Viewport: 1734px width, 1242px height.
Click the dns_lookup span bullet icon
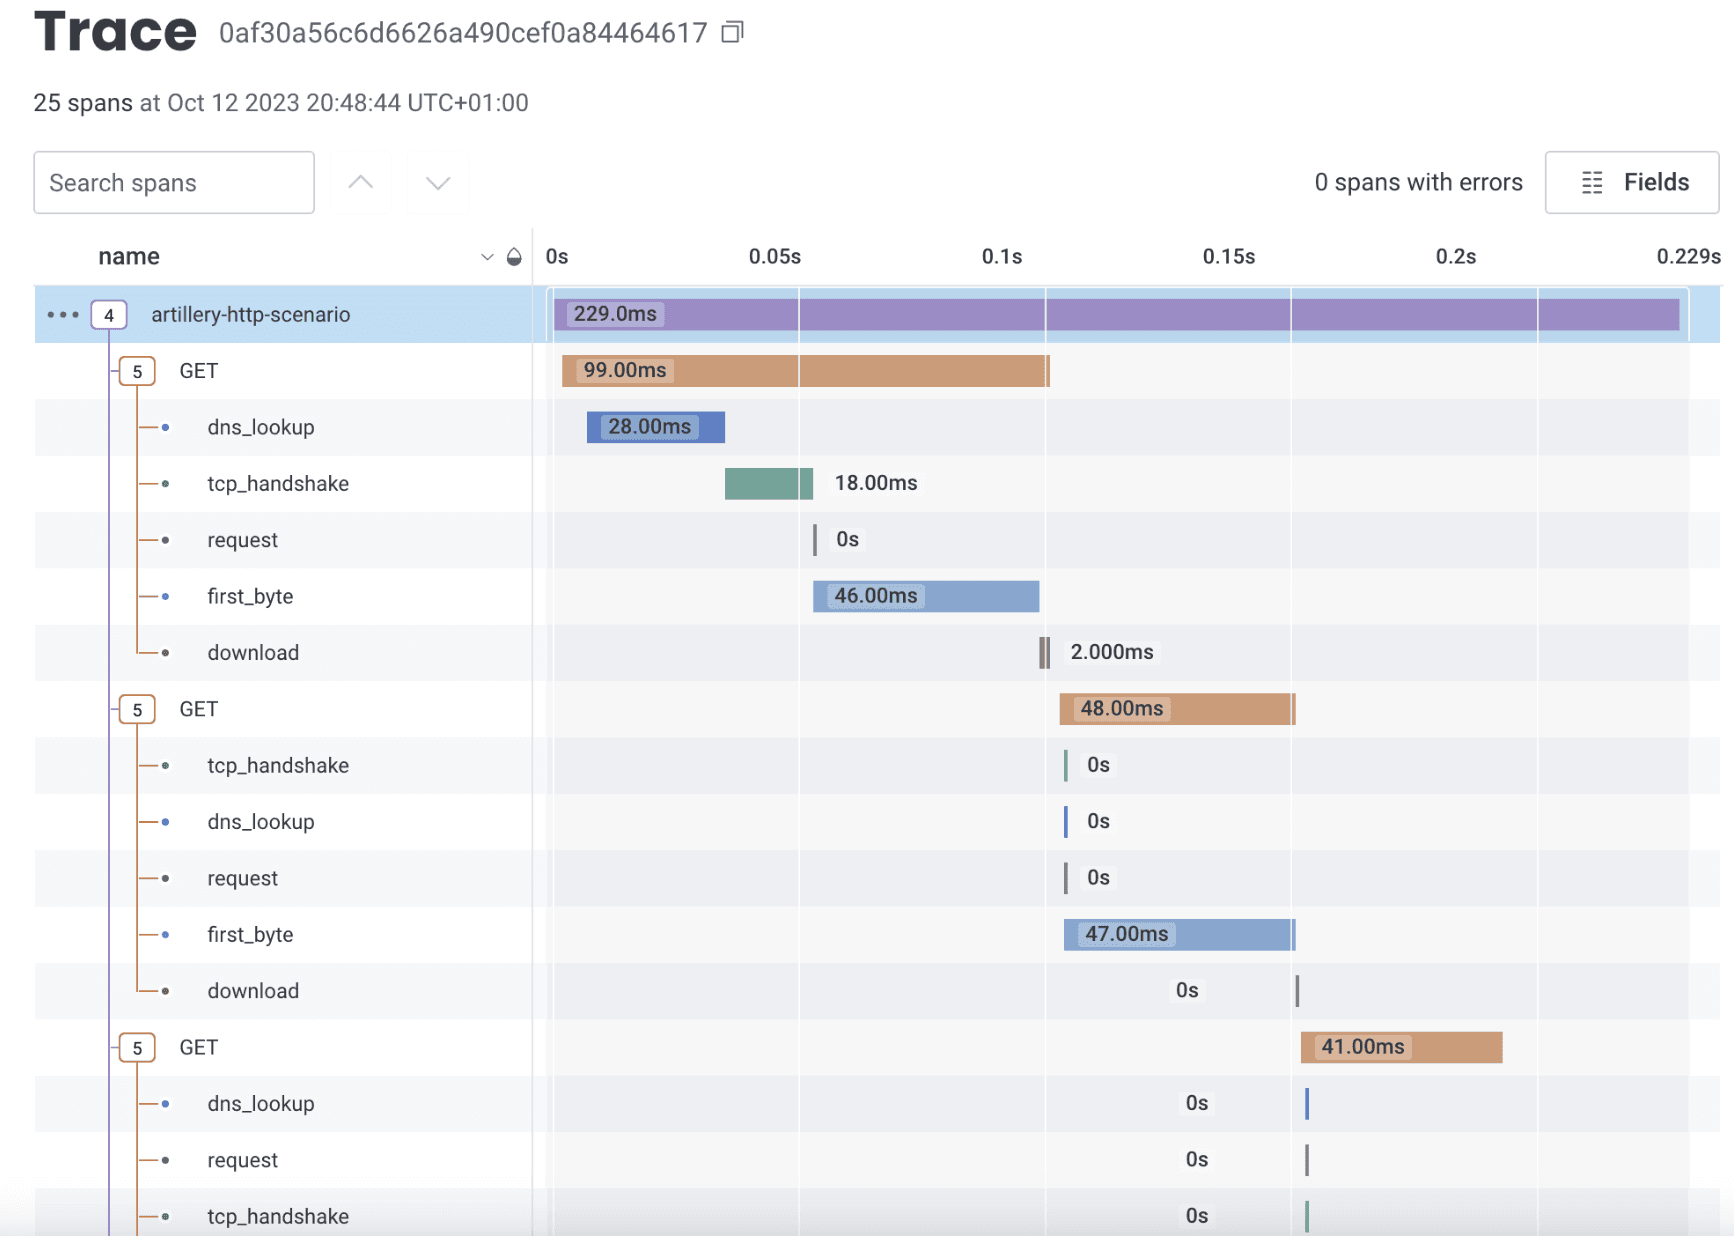164,427
